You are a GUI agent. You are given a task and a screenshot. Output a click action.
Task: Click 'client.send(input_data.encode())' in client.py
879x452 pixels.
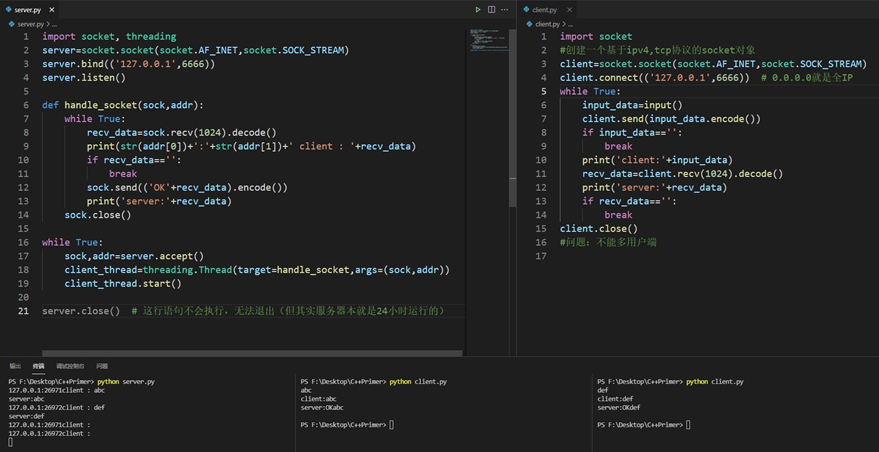pyautogui.click(x=672, y=119)
